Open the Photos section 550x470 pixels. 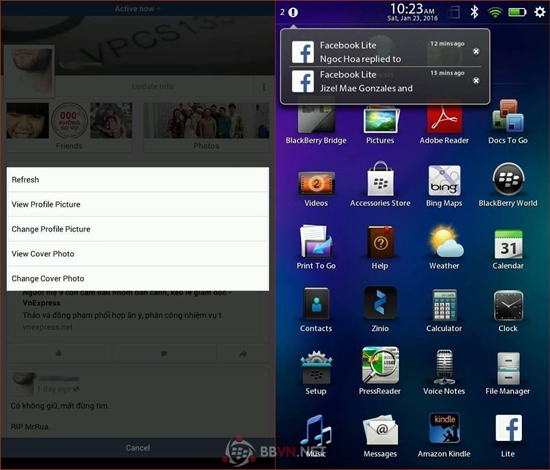206,128
